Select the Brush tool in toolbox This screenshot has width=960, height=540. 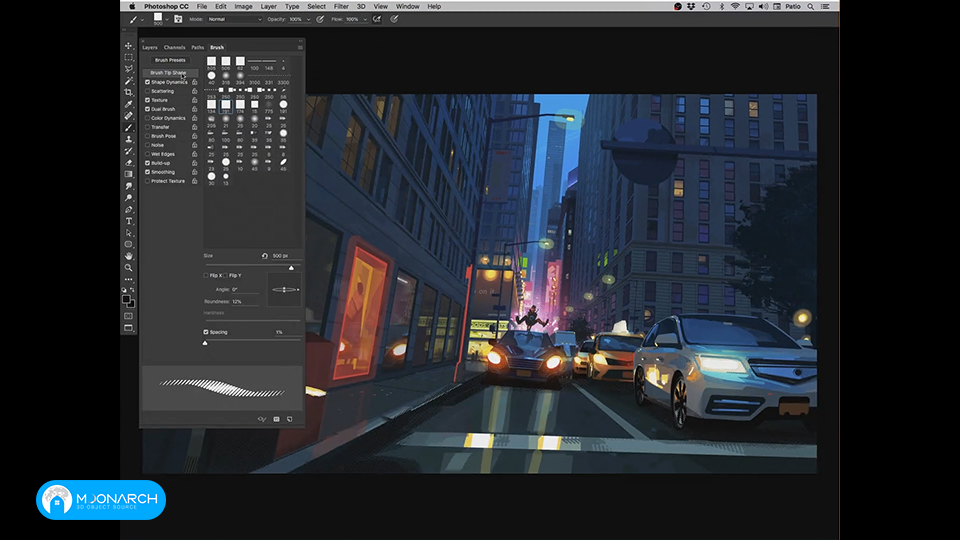[x=129, y=127]
